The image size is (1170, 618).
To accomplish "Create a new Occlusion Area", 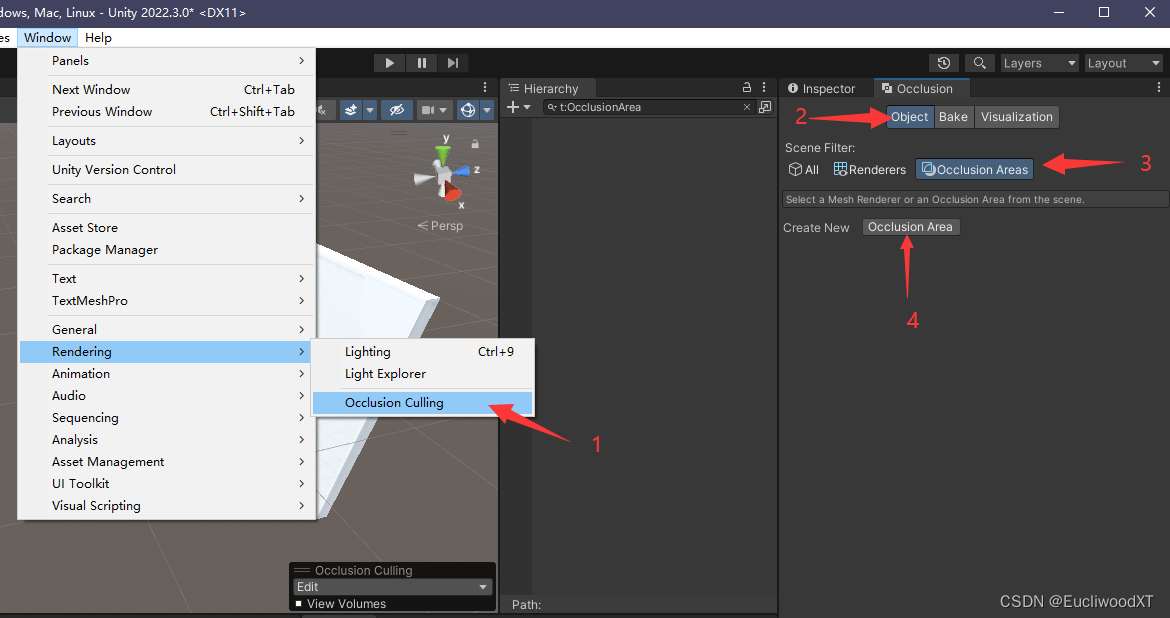I will coord(910,227).
